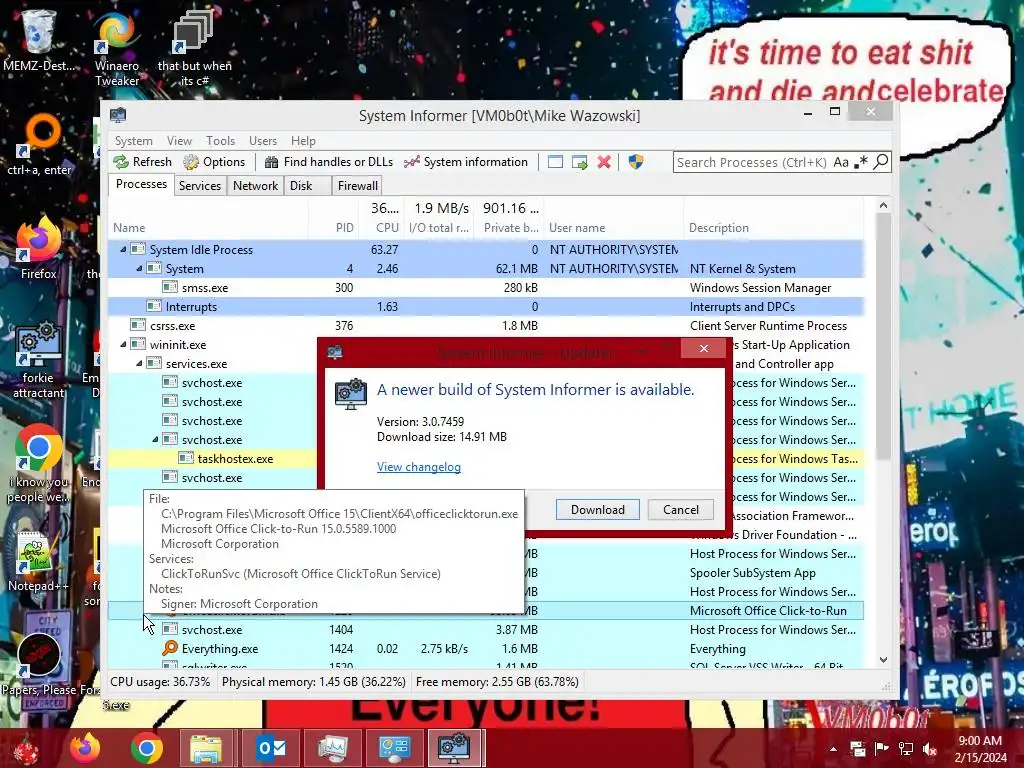1024x768 pixels.
Task: Open the View menu
Action: click(179, 140)
